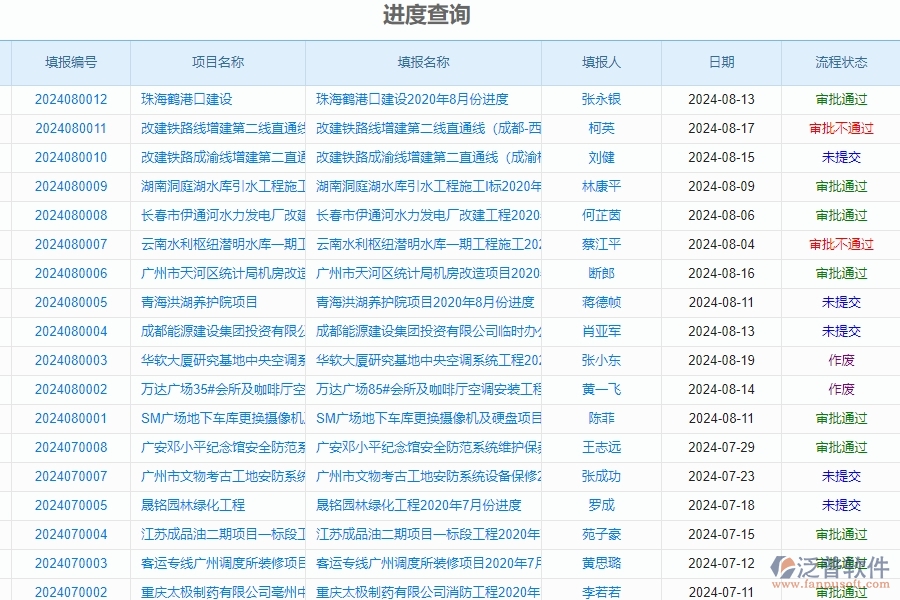900x600 pixels.
Task: Open record 2024080012 for 珠海鹤港口建设
Action: pyautogui.click(x=67, y=99)
